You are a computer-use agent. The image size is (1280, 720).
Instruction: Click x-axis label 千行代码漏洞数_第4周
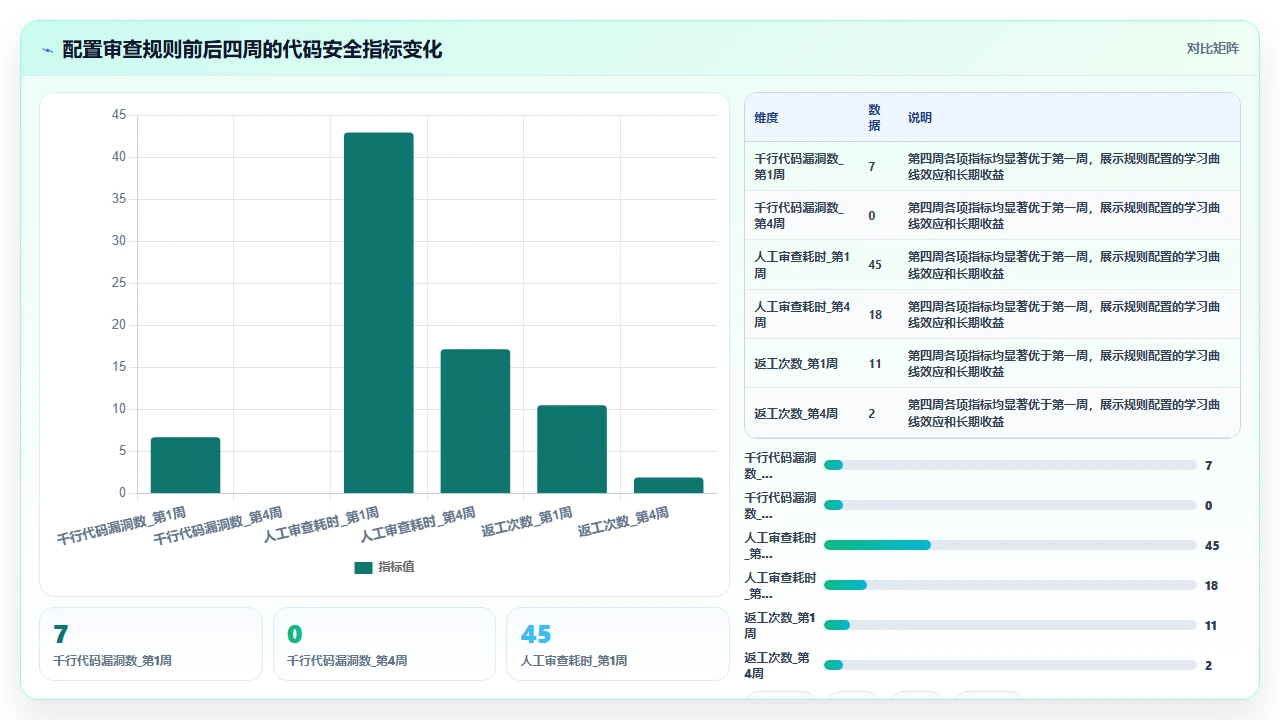(218, 526)
